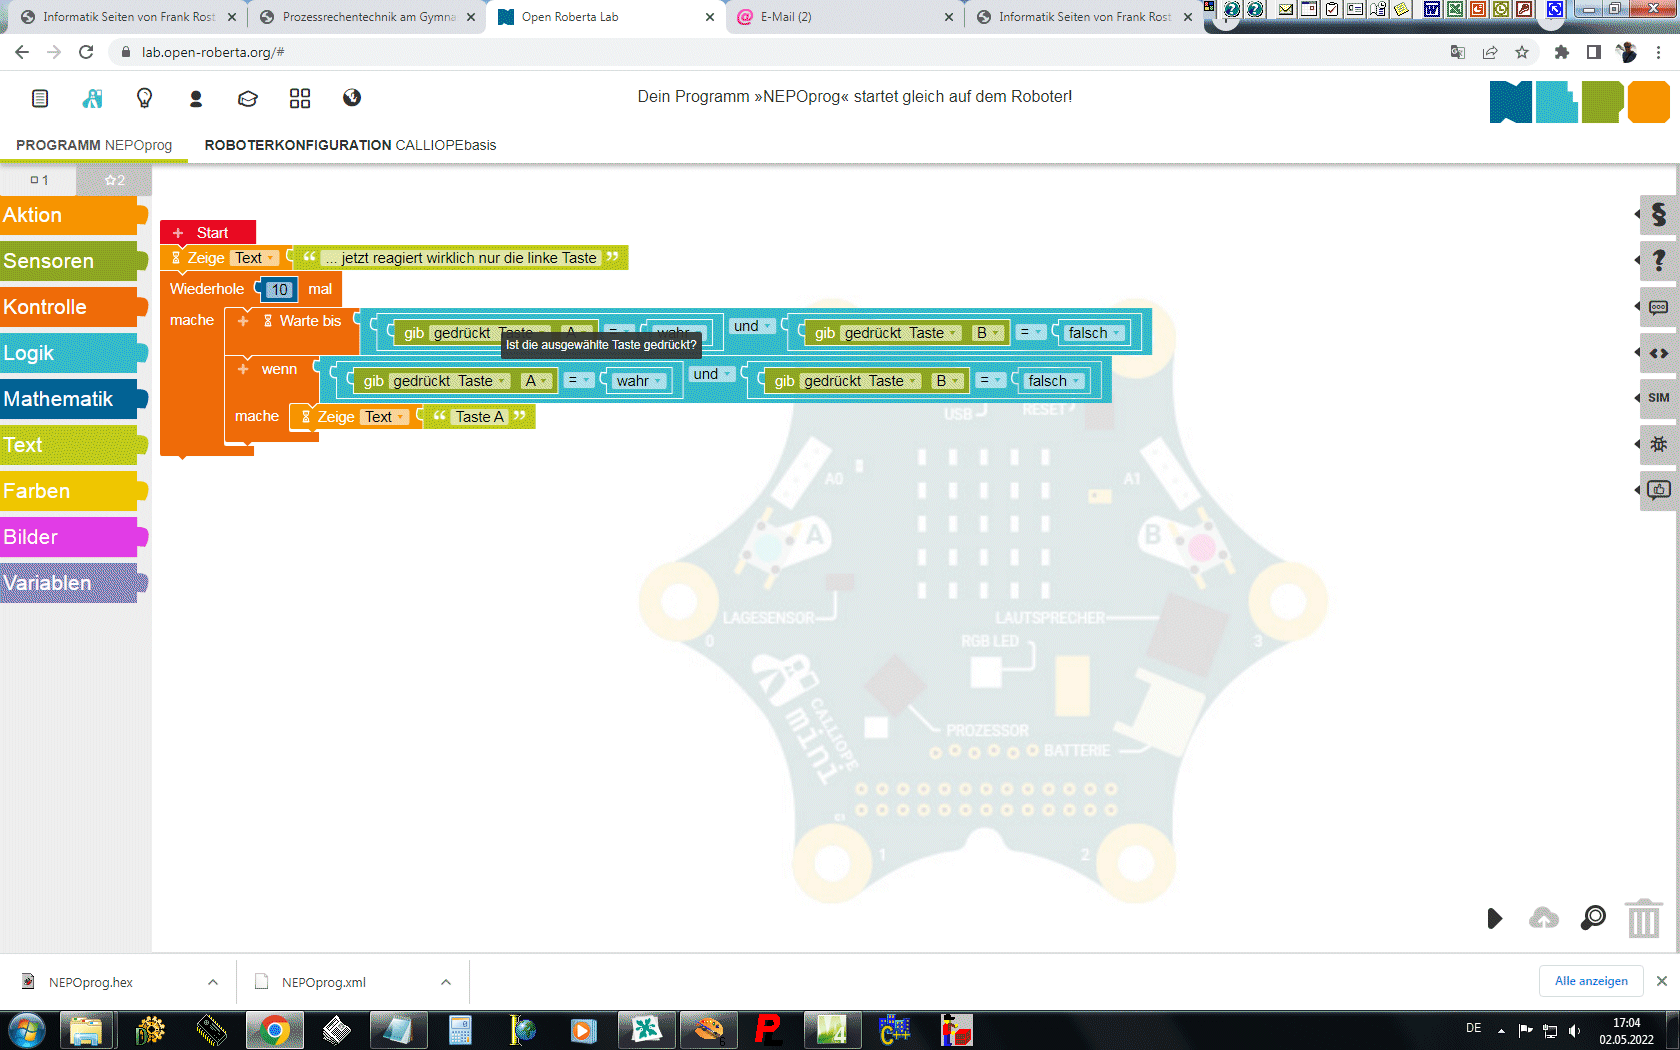Select the Farben color category
This screenshot has width=1680, height=1050.
click(x=70, y=491)
